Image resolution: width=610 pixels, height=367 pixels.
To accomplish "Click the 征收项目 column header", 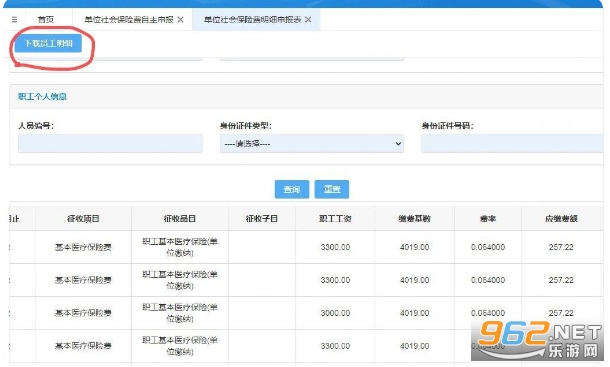I will [x=83, y=219].
